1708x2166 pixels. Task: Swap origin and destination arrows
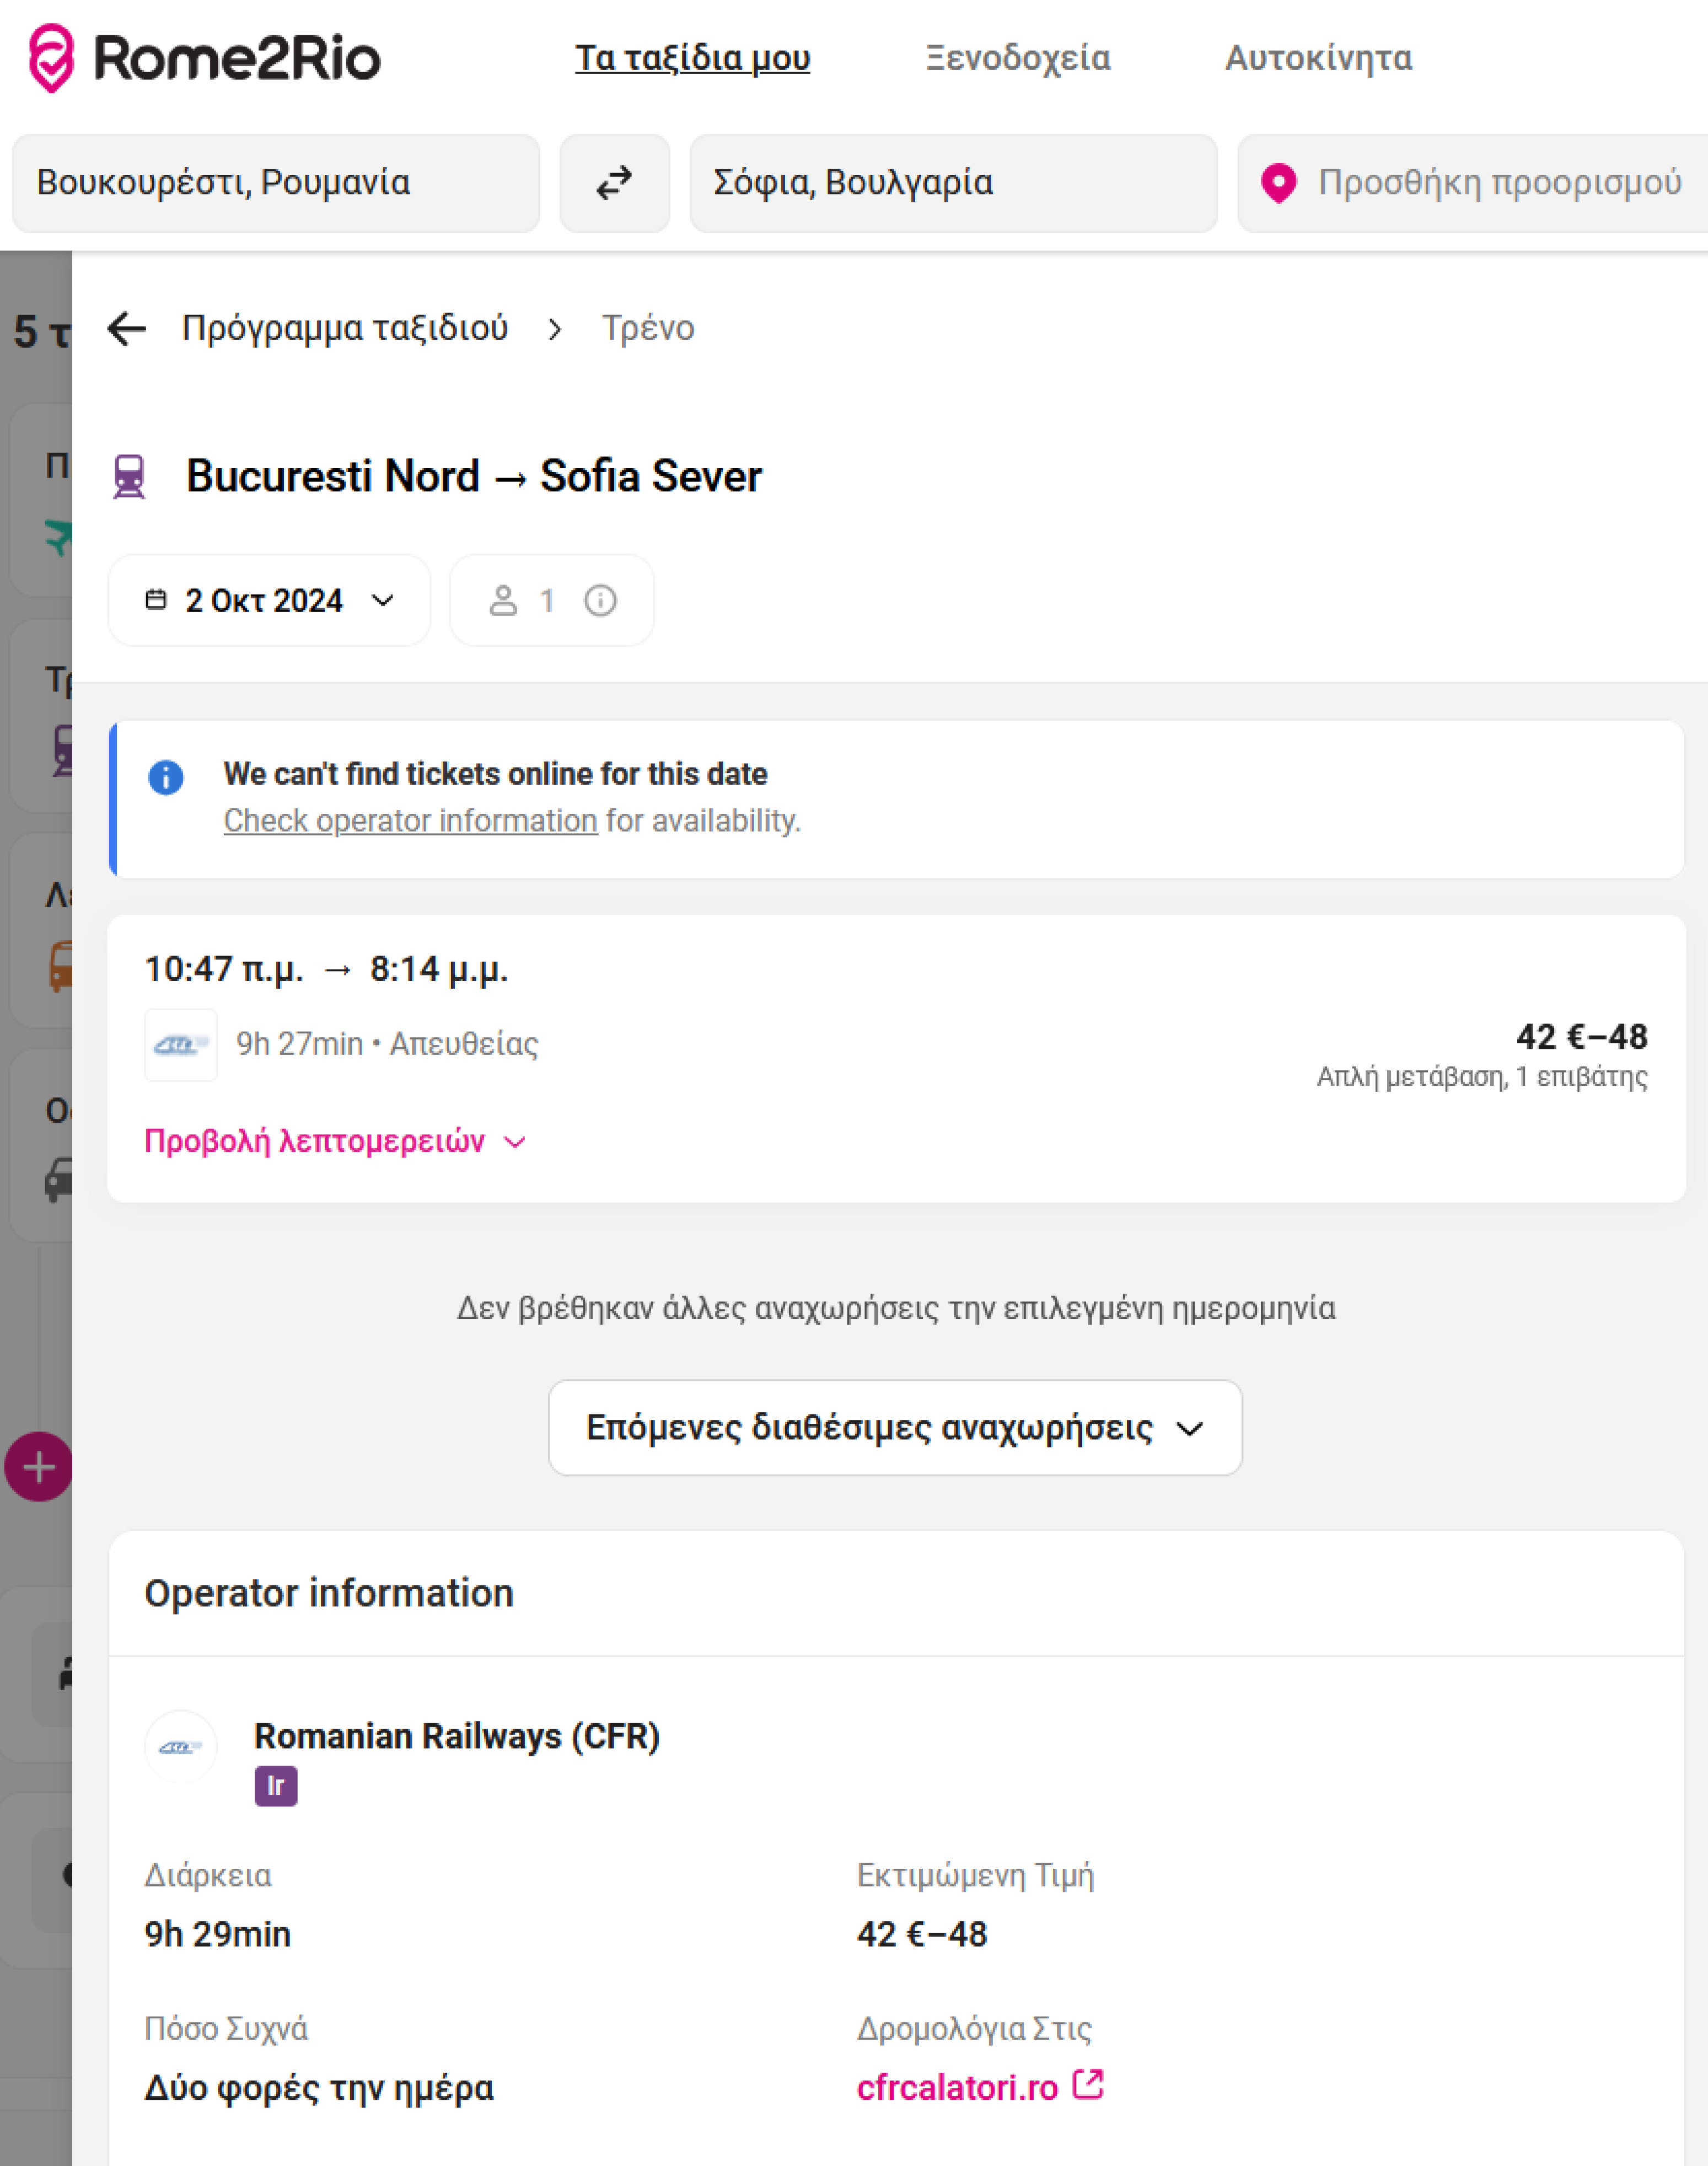[614, 183]
